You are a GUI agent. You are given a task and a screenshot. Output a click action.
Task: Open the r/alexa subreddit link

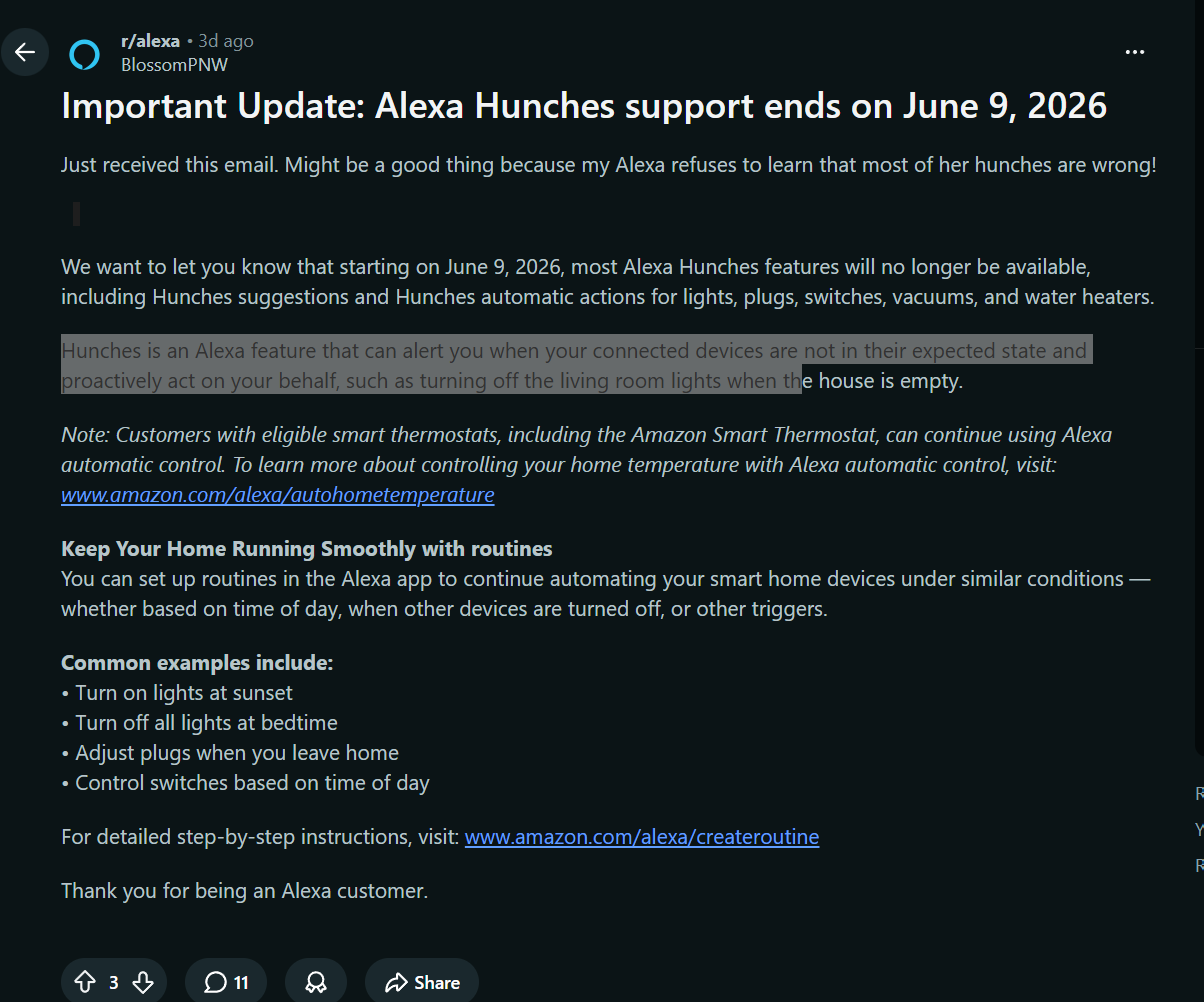click(x=150, y=41)
